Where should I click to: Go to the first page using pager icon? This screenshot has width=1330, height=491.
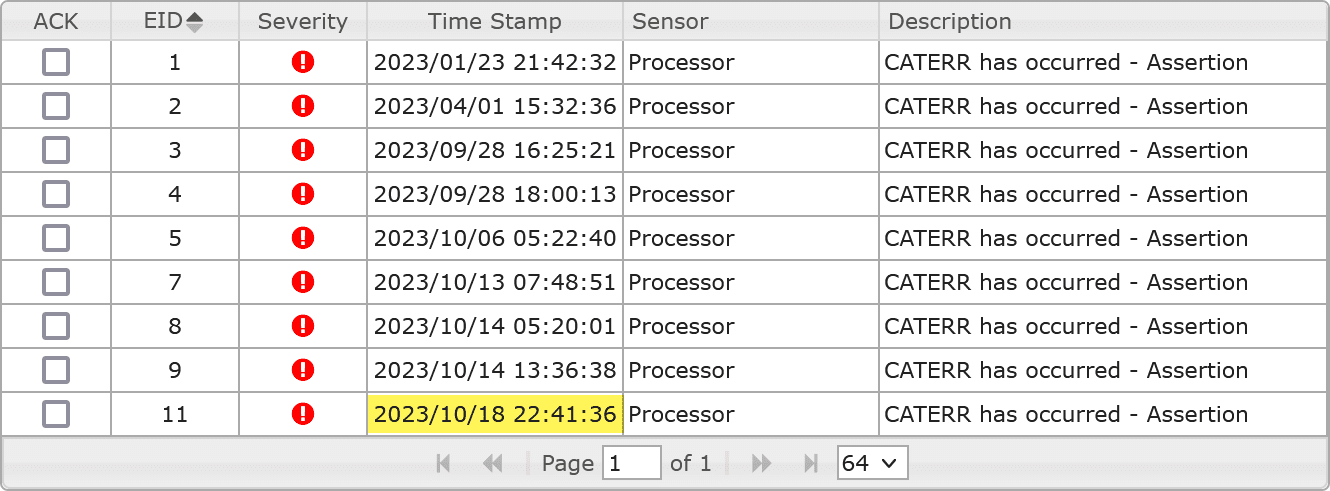click(x=444, y=463)
